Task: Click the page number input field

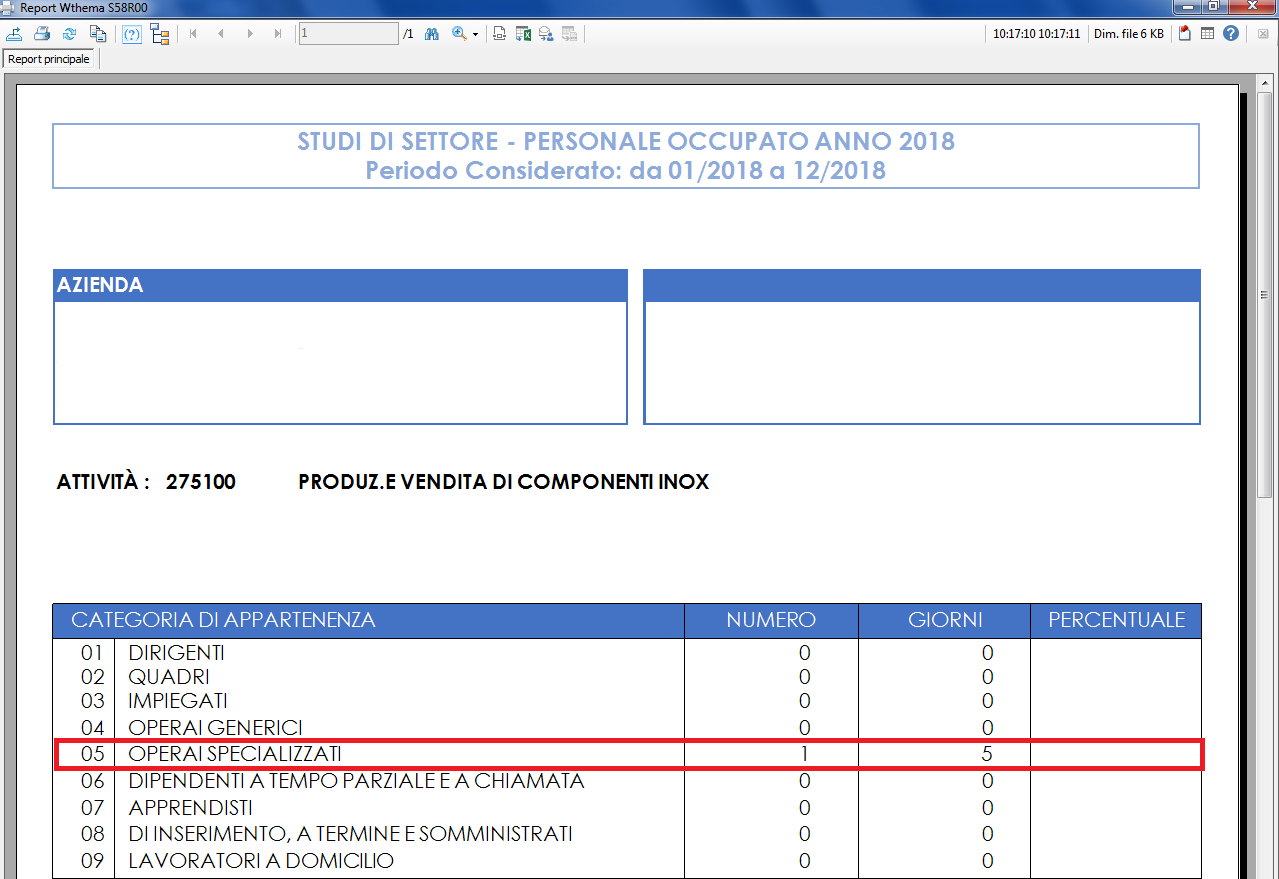Action: click(348, 34)
